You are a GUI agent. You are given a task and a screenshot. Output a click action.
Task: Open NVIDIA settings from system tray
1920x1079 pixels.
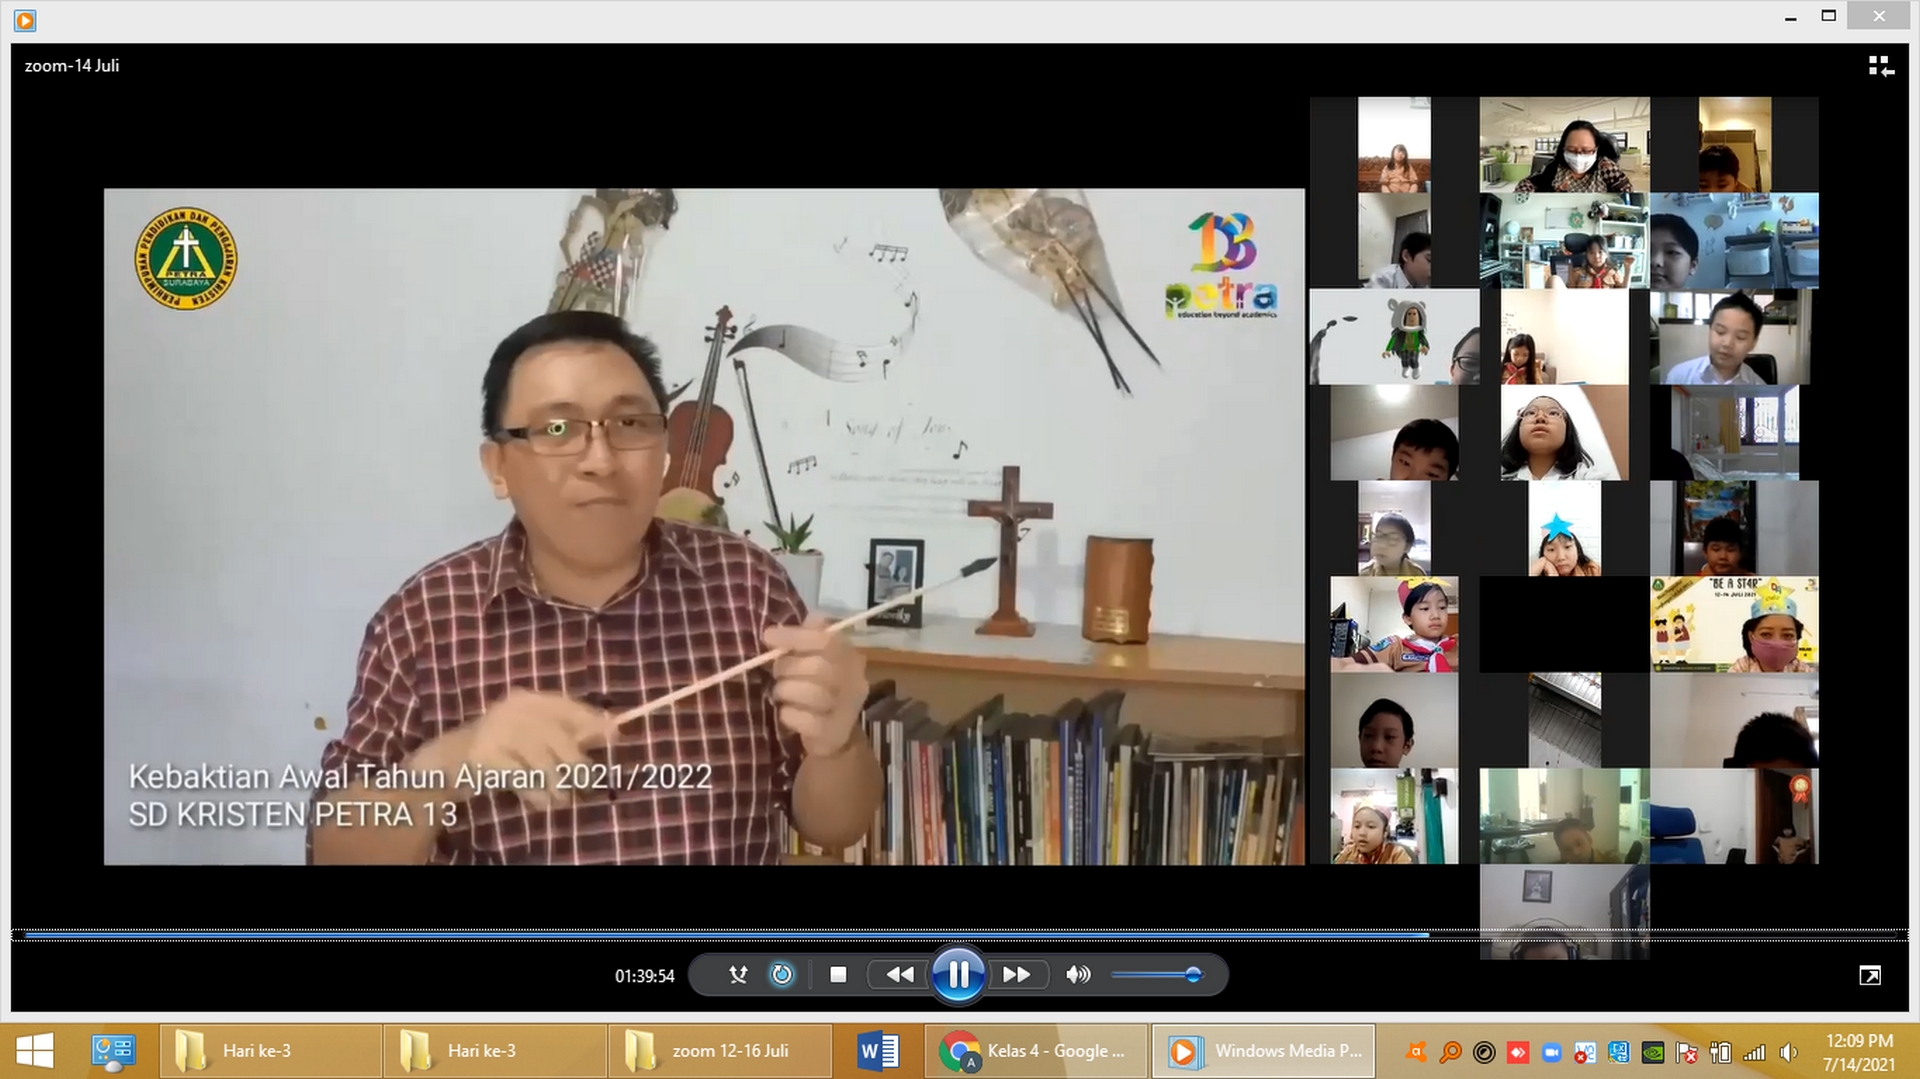pyautogui.click(x=1653, y=1052)
